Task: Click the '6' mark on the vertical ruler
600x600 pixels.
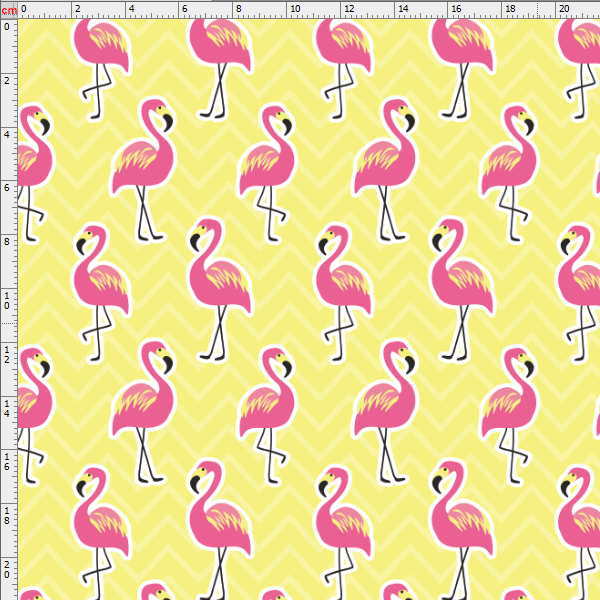Action: (7, 188)
